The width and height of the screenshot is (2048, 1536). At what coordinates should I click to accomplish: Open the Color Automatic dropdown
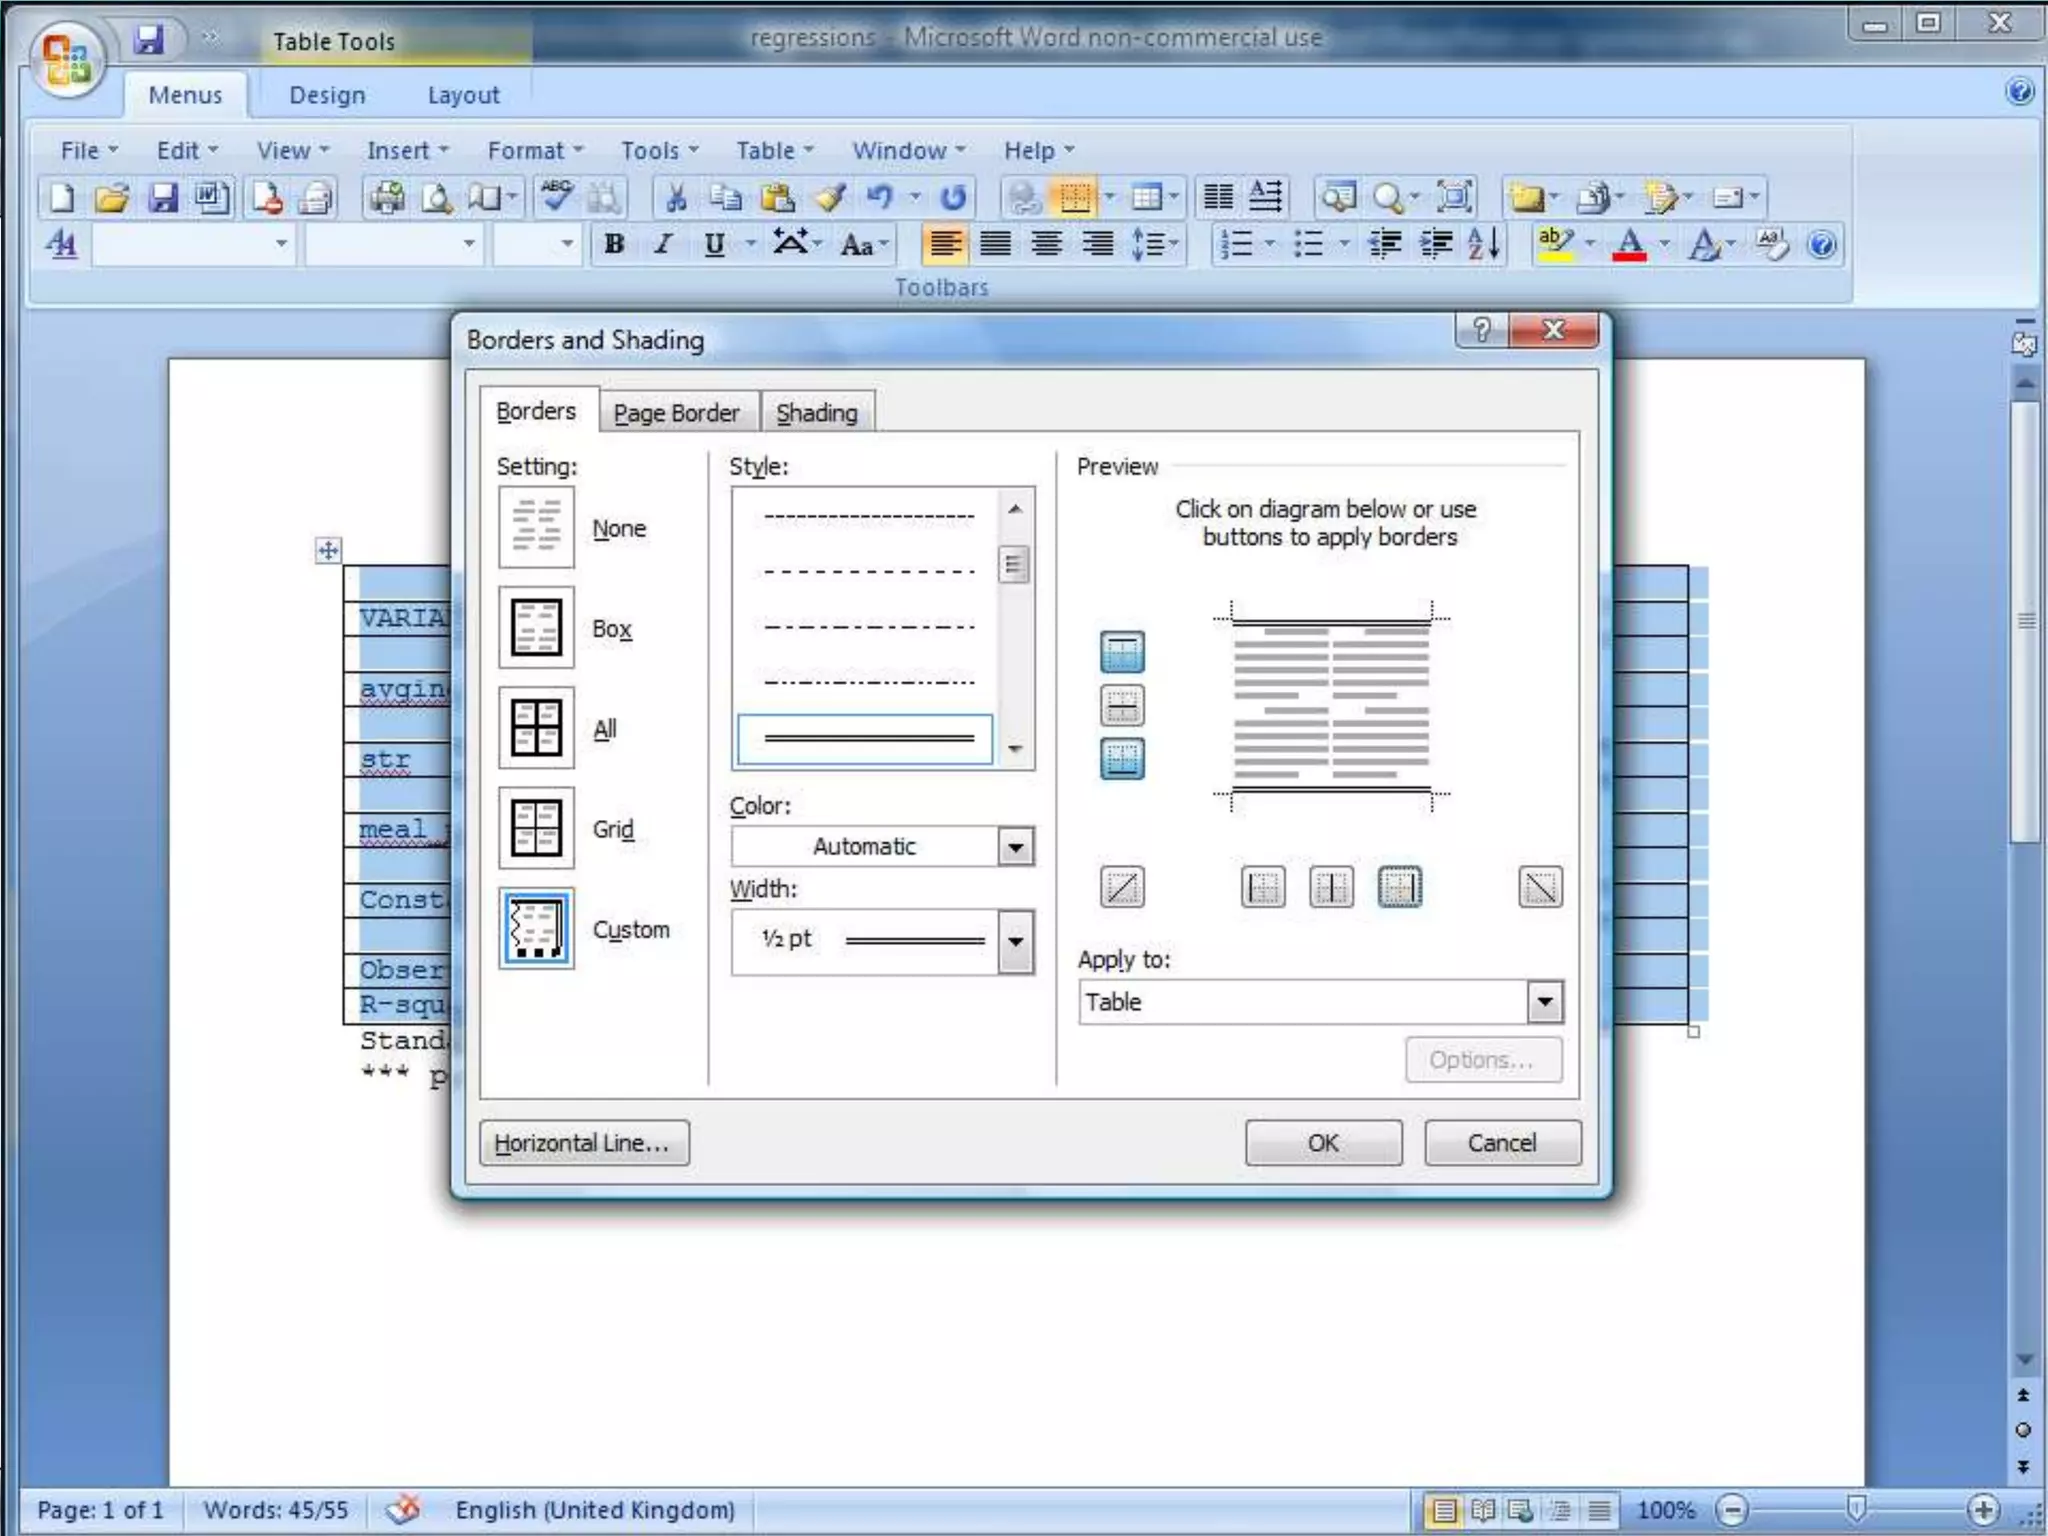click(x=1015, y=847)
